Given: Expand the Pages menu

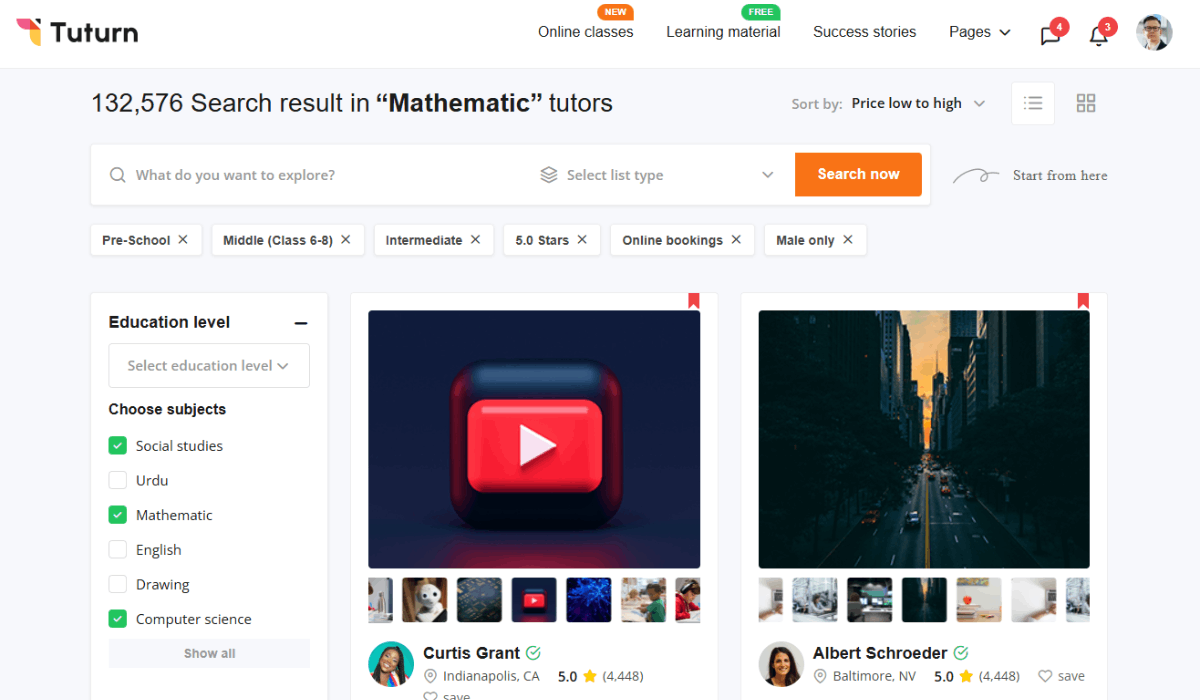Looking at the screenshot, I should (980, 32).
